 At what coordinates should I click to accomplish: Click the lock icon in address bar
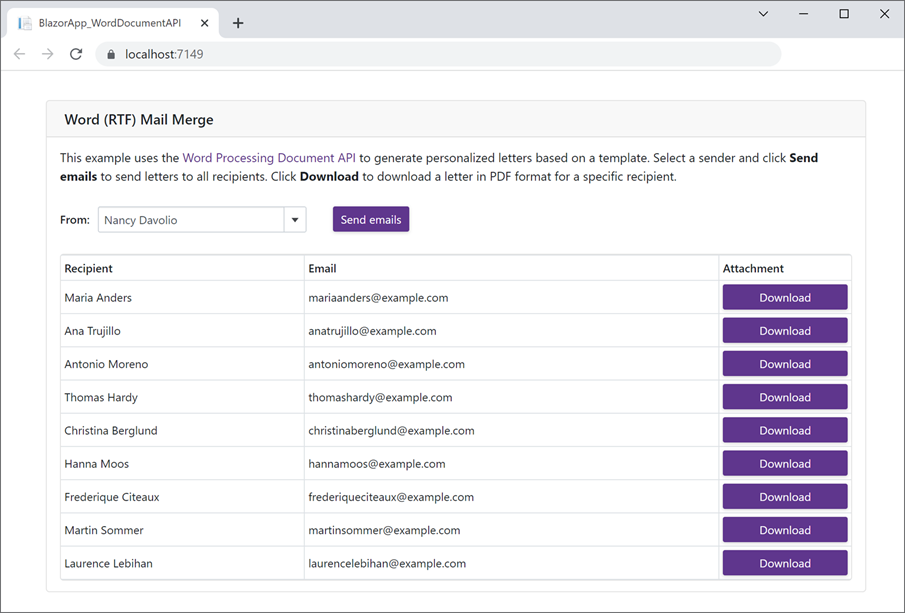[111, 54]
